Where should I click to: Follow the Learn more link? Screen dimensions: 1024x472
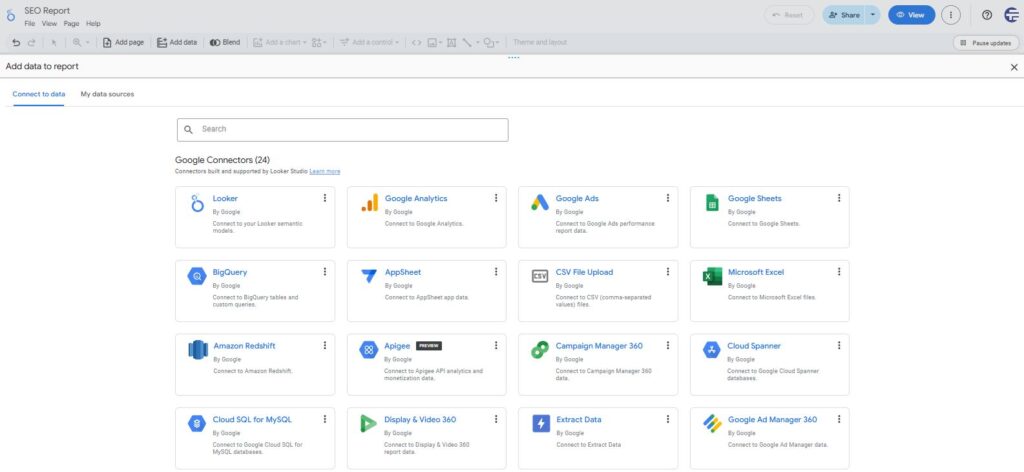[325, 171]
